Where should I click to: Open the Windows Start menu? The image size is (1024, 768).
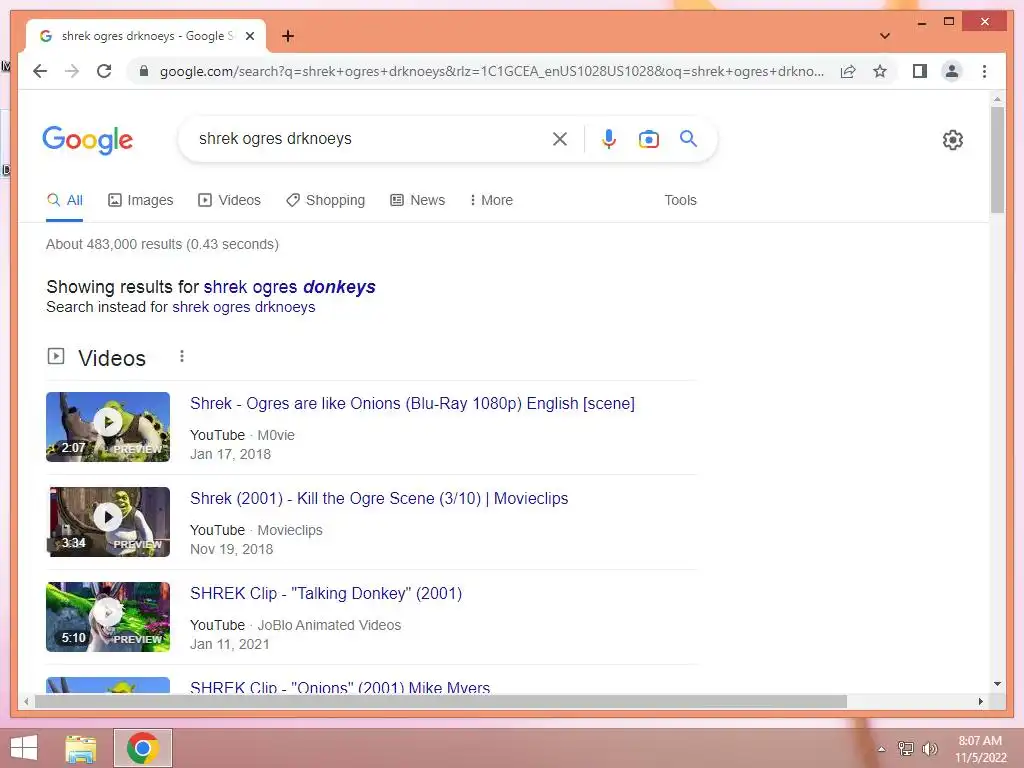pyautogui.click(x=24, y=748)
